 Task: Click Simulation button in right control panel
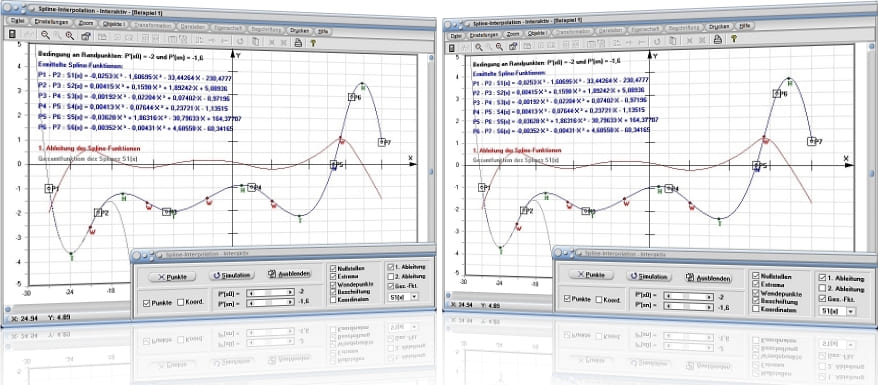click(650, 276)
